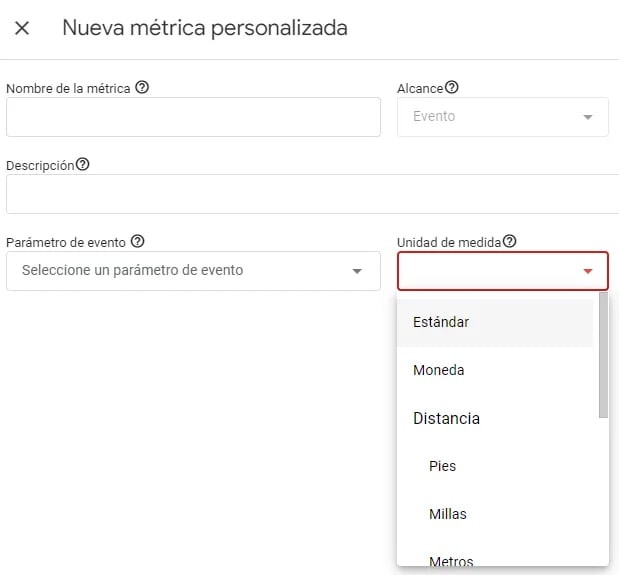Choose Millas under Distancia
This screenshot has height=575, width=619.
[495, 514]
